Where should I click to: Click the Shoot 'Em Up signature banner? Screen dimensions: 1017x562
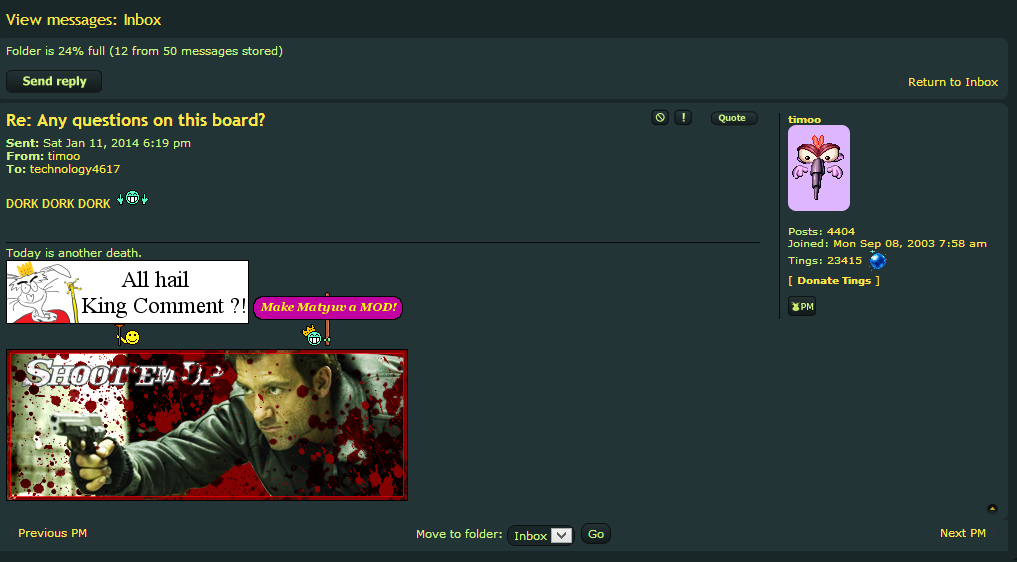(207, 425)
